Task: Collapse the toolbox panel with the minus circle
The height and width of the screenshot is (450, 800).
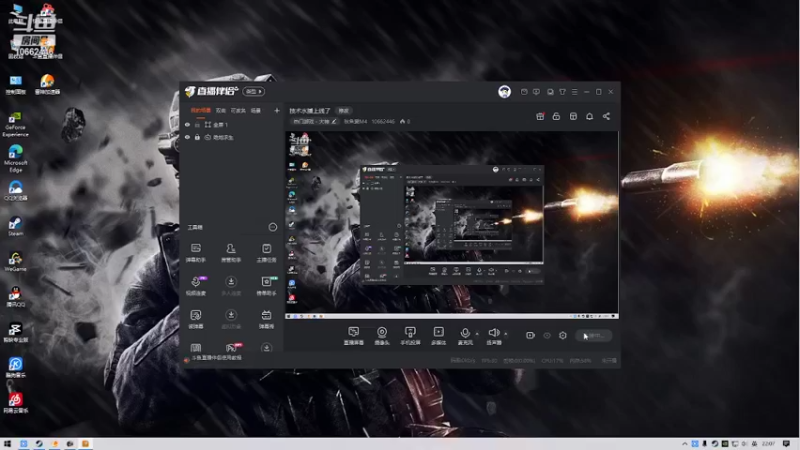Action: click(x=273, y=227)
